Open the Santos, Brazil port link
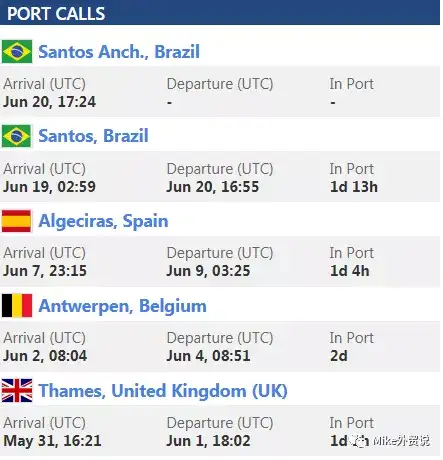 (93, 136)
